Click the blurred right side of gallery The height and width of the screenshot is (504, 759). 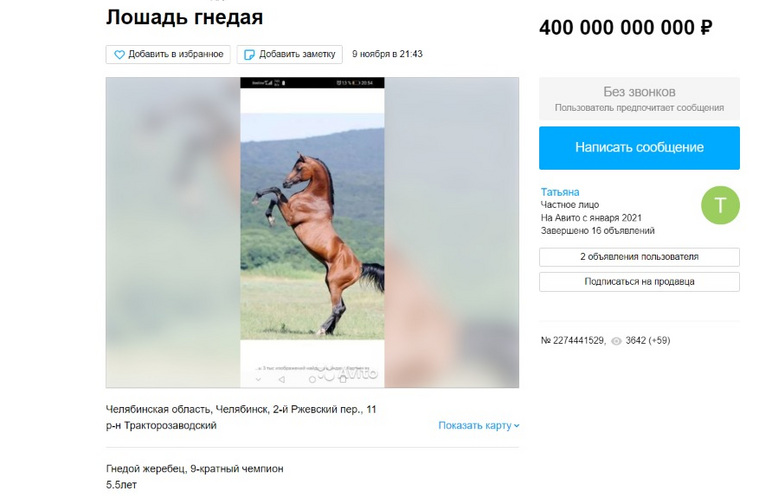click(452, 232)
